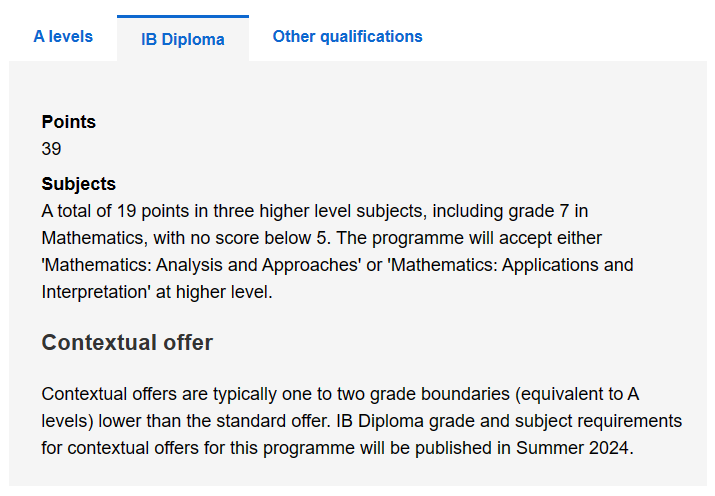This screenshot has height=496, width=715.
Task: Click the points value 39
Action: [51, 149]
